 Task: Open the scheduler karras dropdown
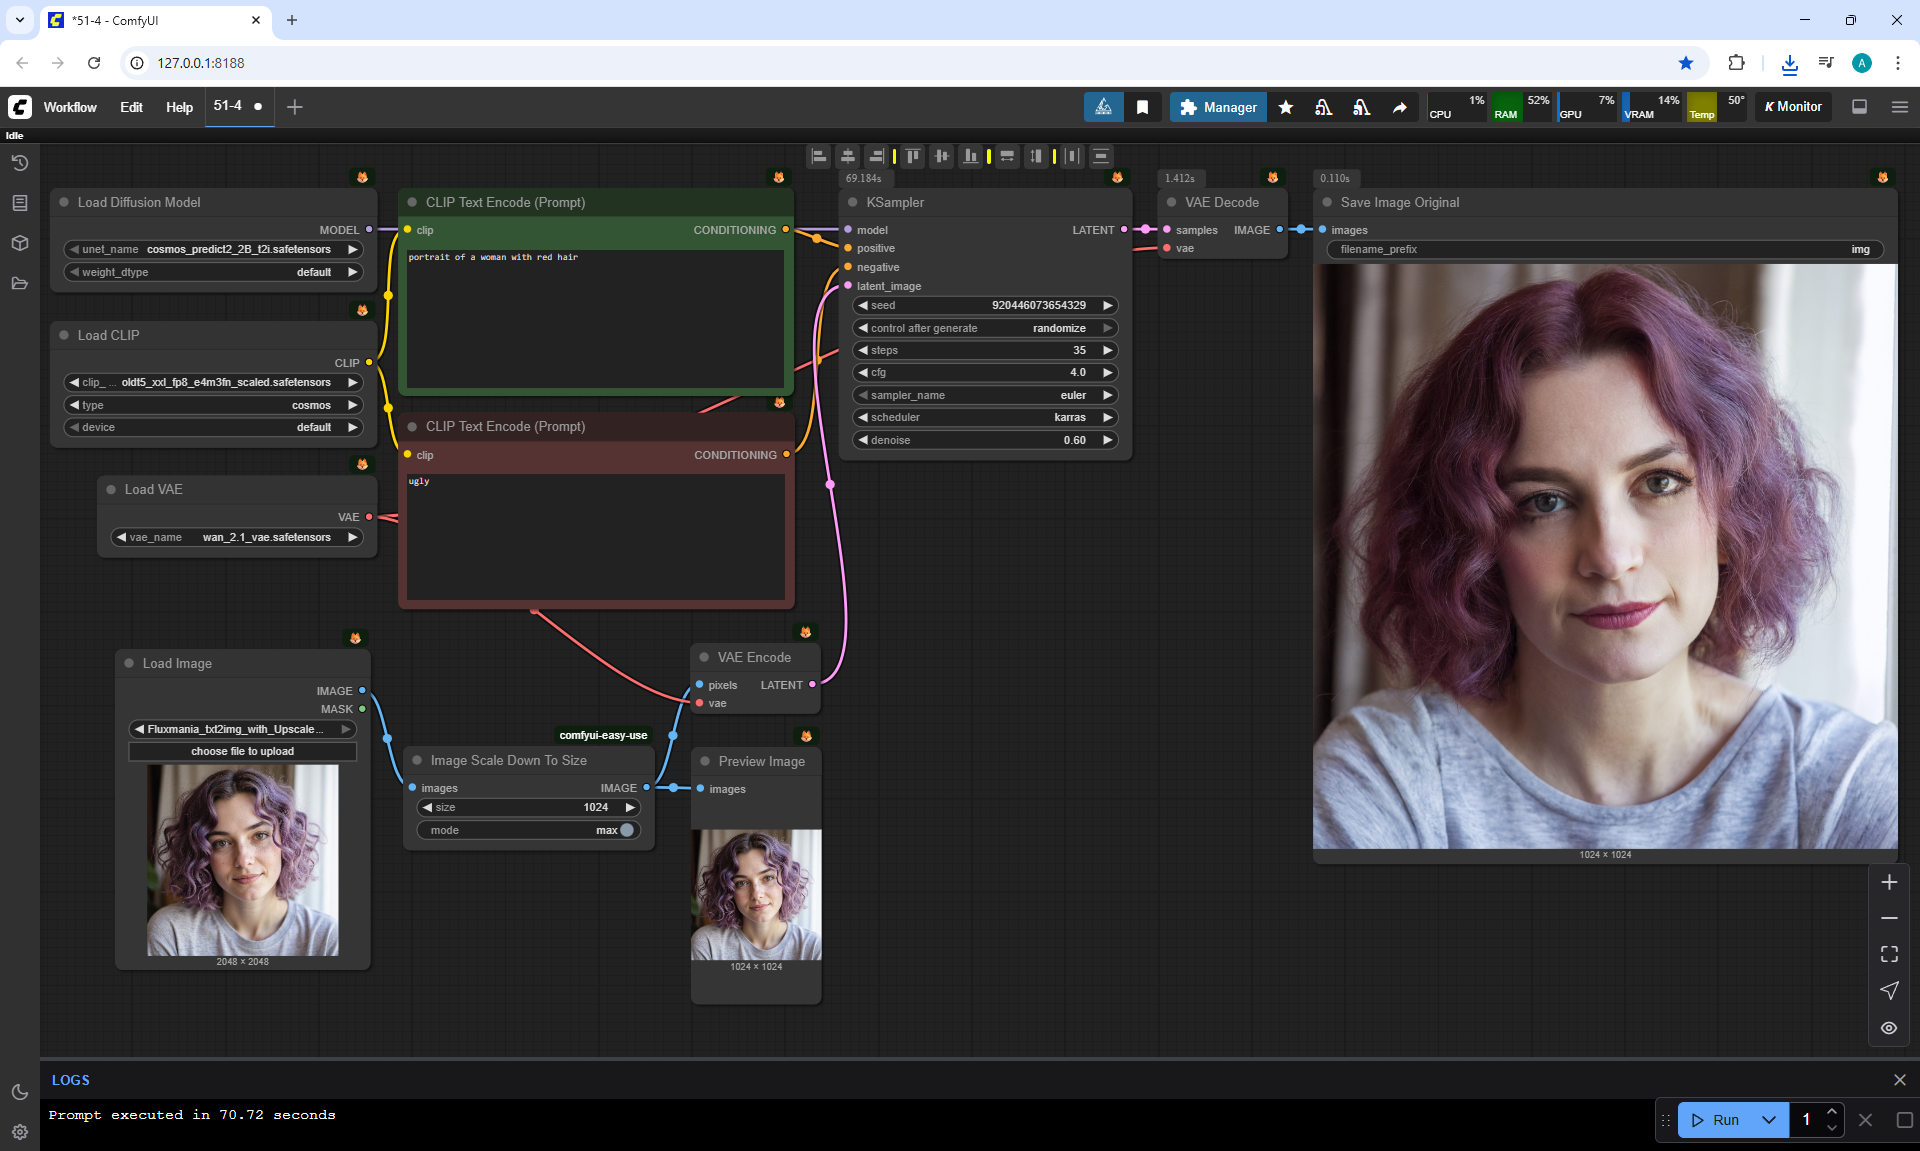pos(984,417)
